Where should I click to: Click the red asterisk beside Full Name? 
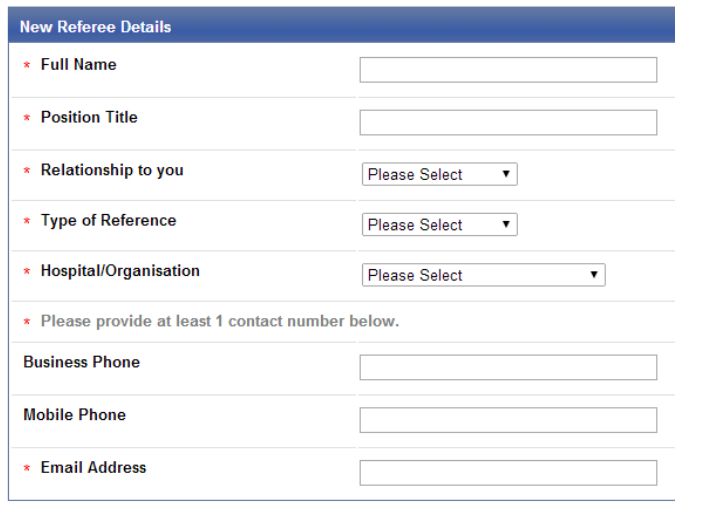tap(27, 65)
